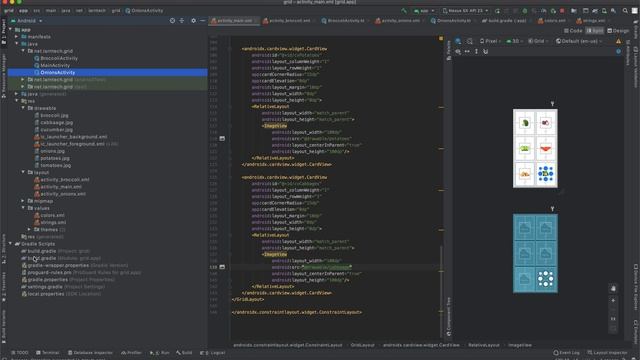Click the blueprint preview layout
The image size is (640, 360).
[x=535, y=253]
